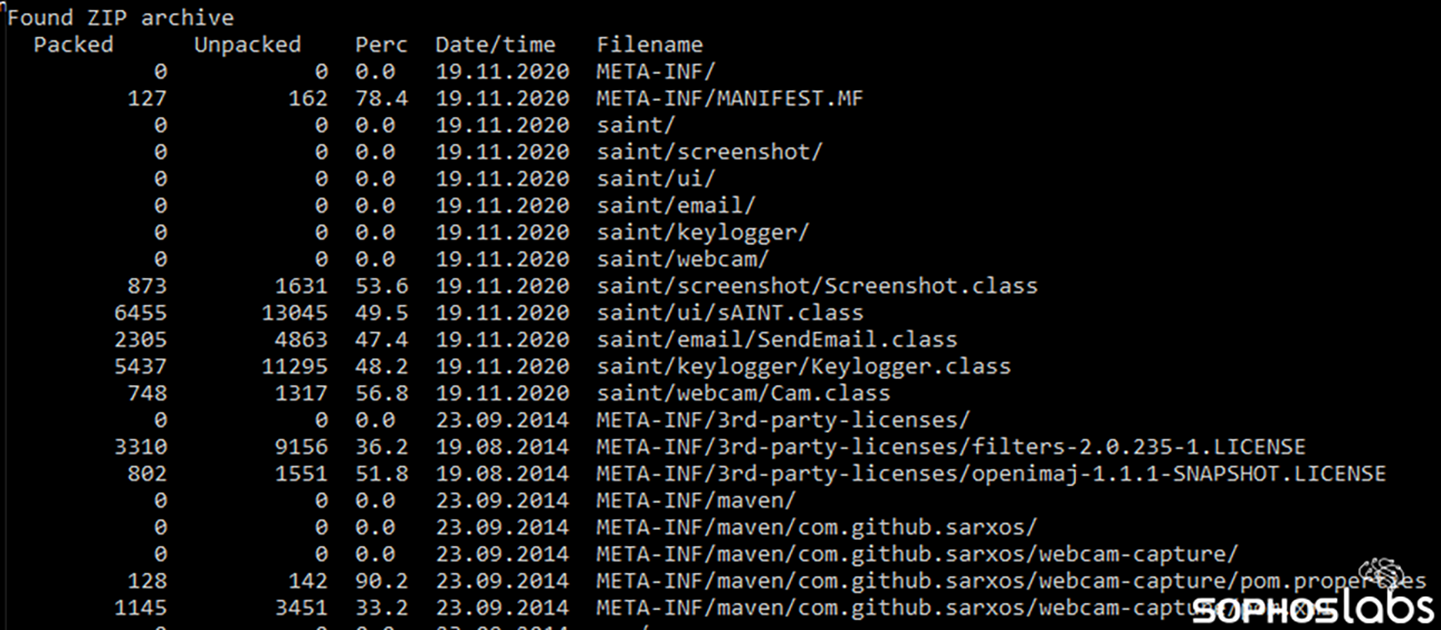Select the saint/email/ directory entry
This screenshot has height=630, width=1441.
[x=676, y=206]
